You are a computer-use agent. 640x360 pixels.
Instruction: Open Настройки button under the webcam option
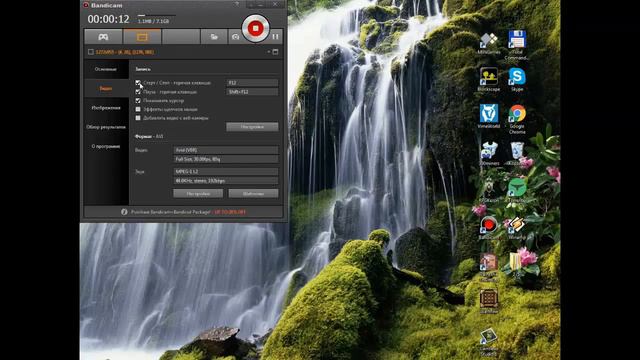pyautogui.click(x=252, y=127)
